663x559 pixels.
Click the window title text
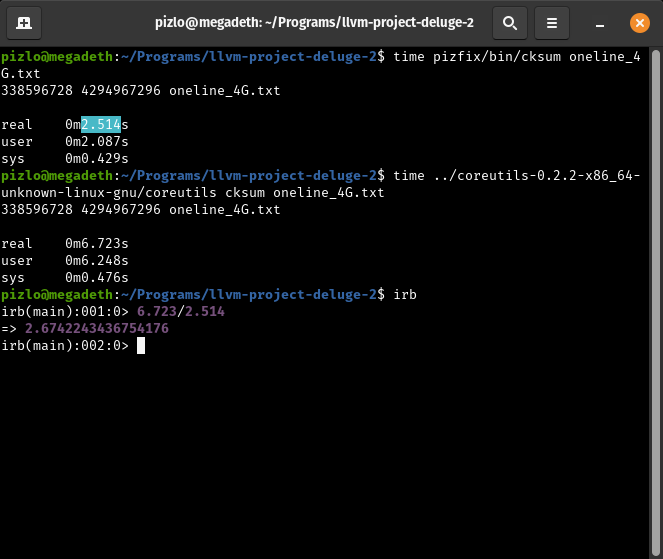pyautogui.click(x=314, y=22)
